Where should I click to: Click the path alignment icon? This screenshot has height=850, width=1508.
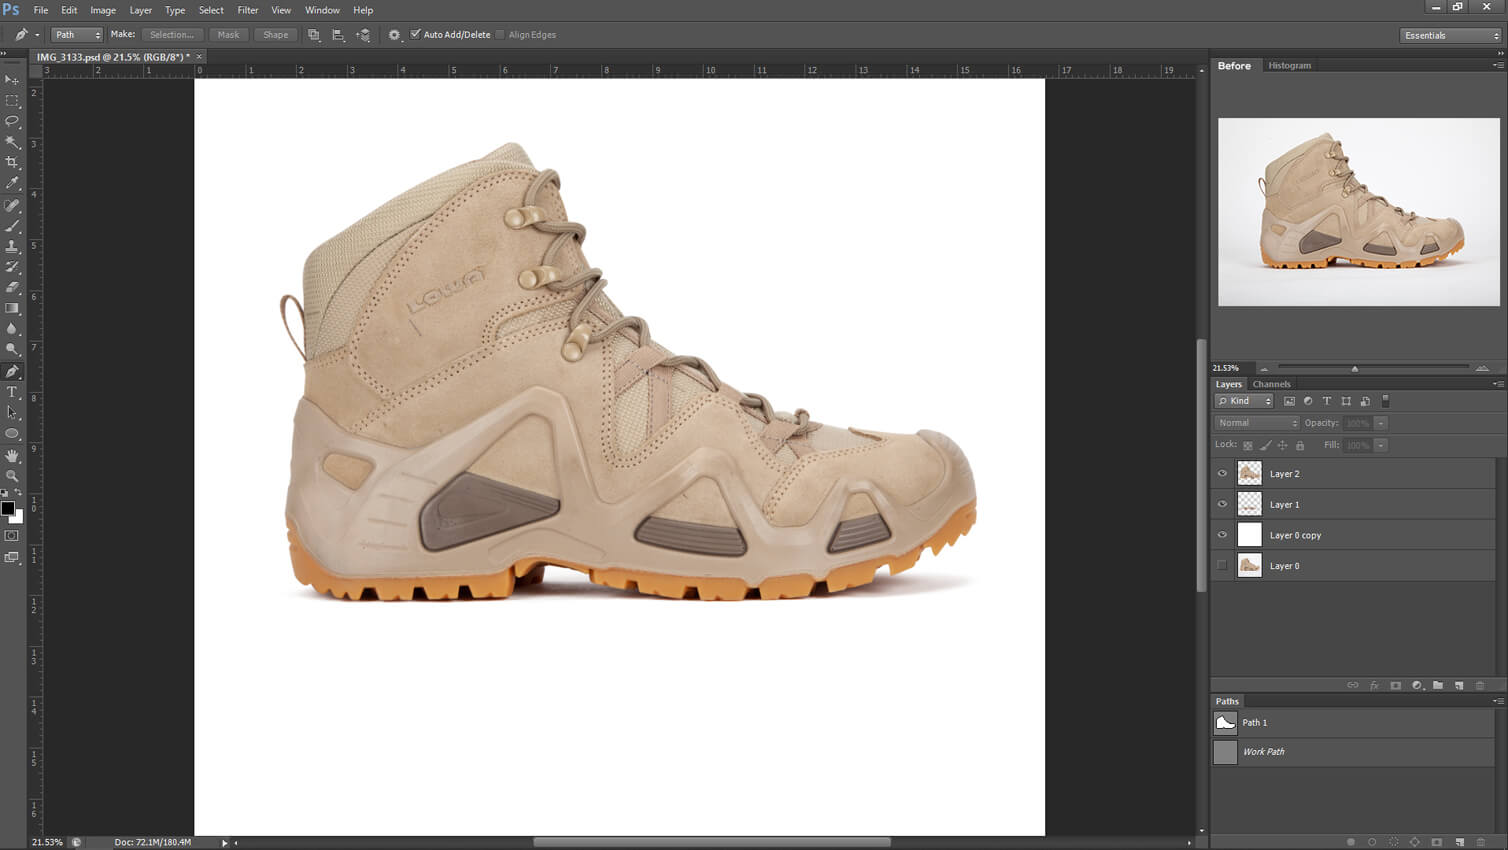338,35
